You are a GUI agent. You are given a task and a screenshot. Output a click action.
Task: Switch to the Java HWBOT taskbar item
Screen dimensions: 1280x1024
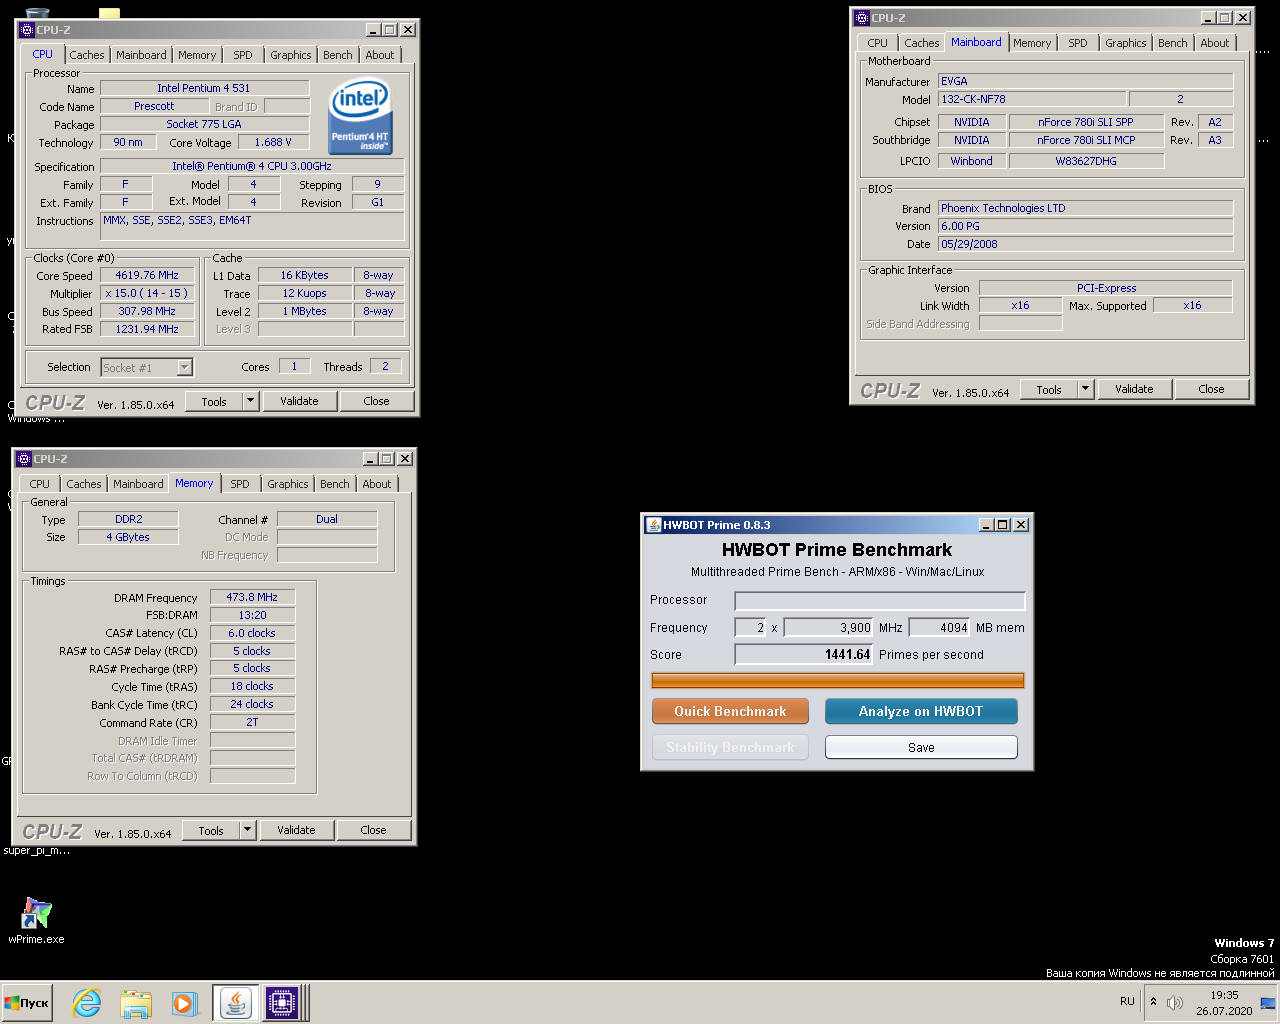coord(235,1003)
